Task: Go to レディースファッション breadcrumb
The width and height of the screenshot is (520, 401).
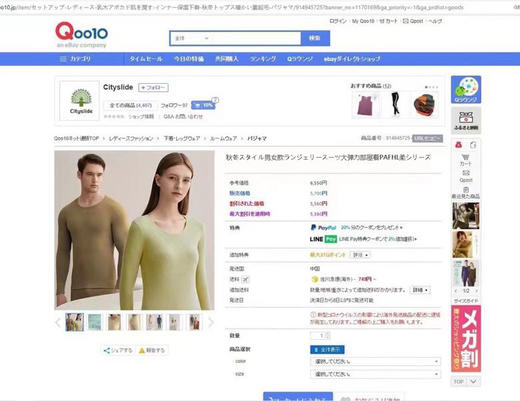Action: 131,138
